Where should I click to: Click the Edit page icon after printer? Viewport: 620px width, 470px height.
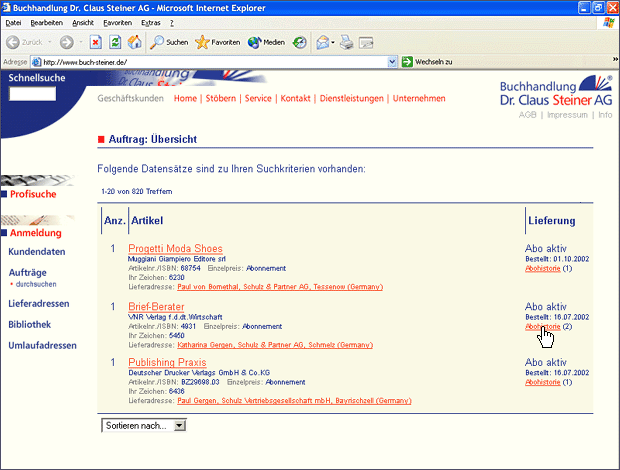[x=366, y=42]
